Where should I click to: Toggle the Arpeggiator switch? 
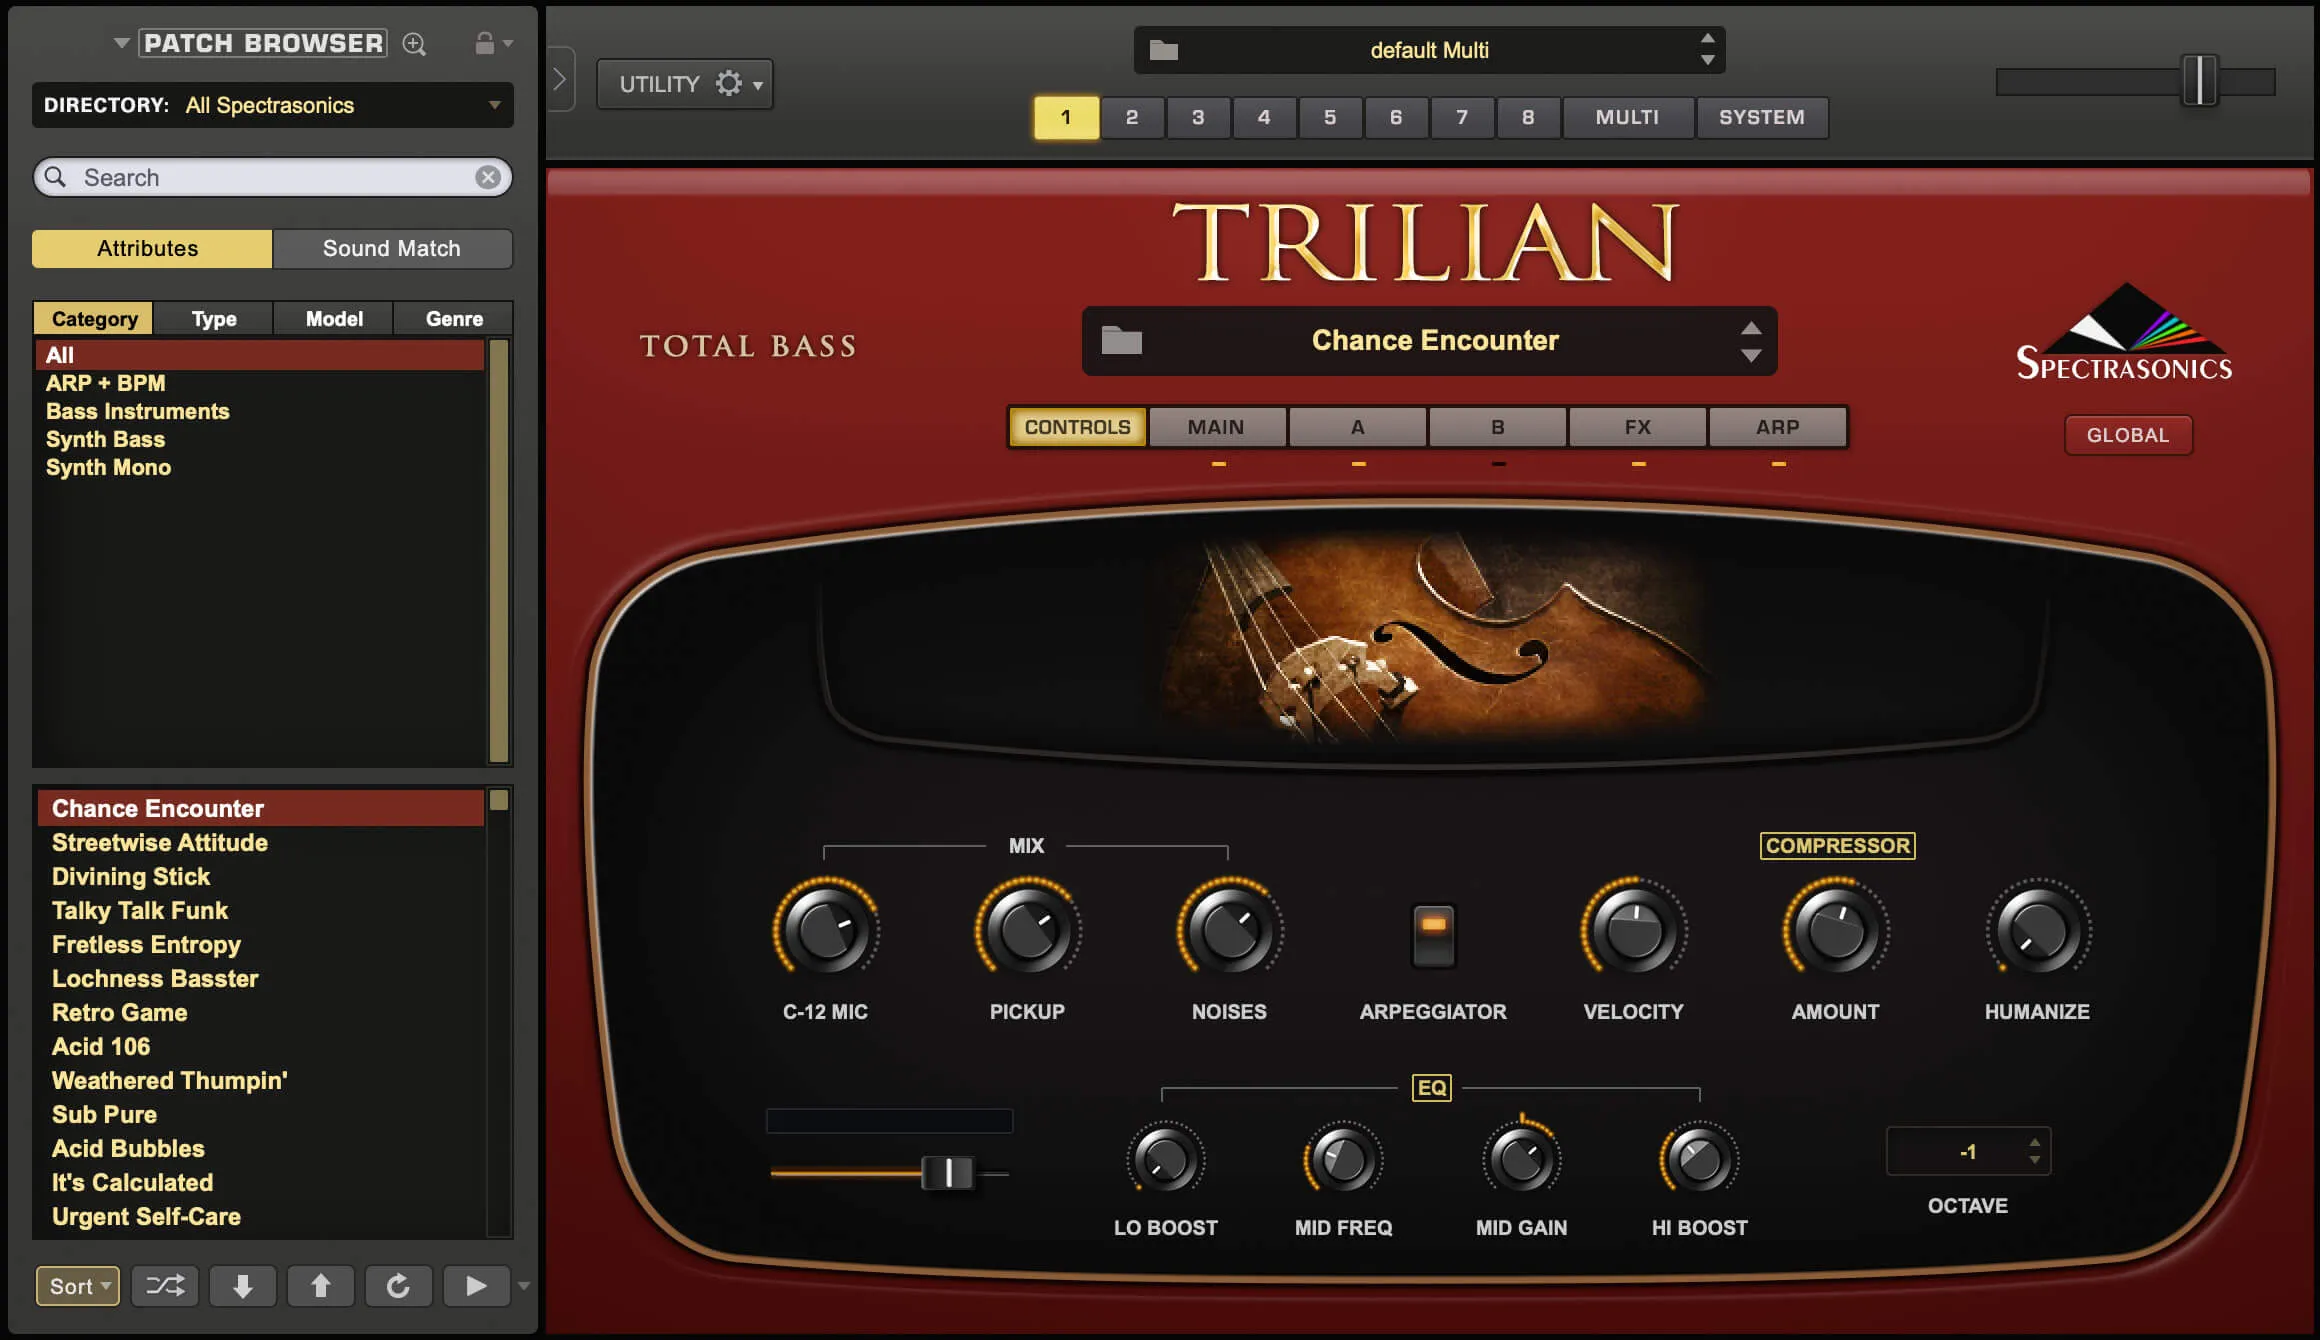pos(1432,935)
